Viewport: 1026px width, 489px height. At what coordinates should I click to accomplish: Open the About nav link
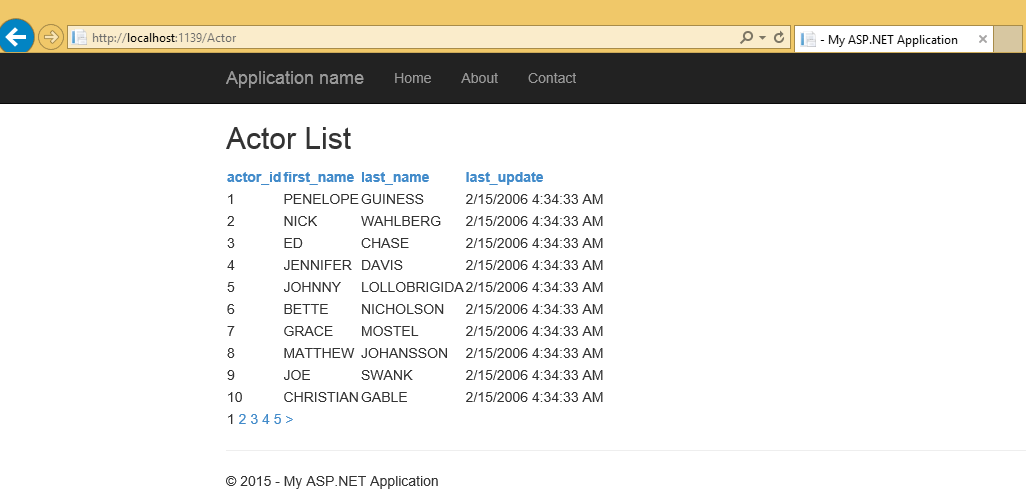(479, 78)
